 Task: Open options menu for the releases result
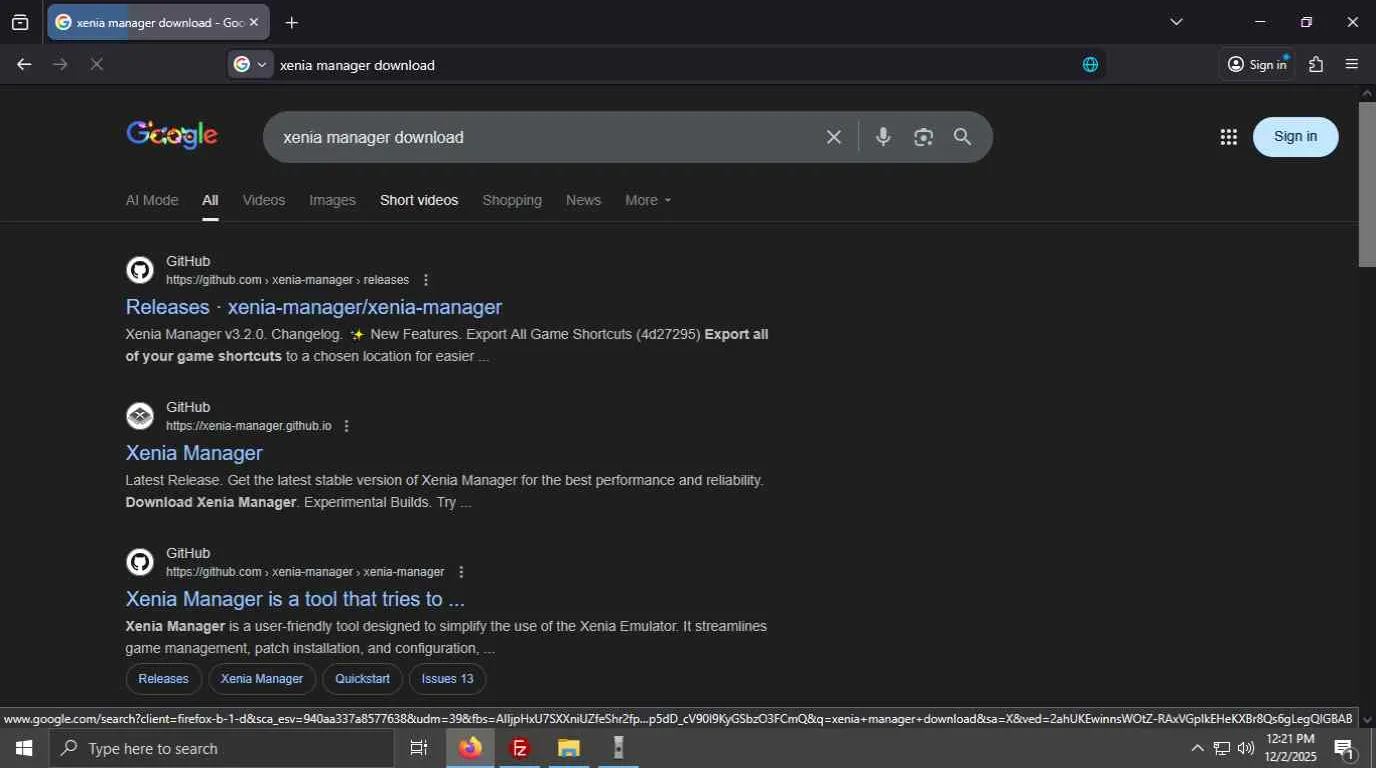click(426, 280)
